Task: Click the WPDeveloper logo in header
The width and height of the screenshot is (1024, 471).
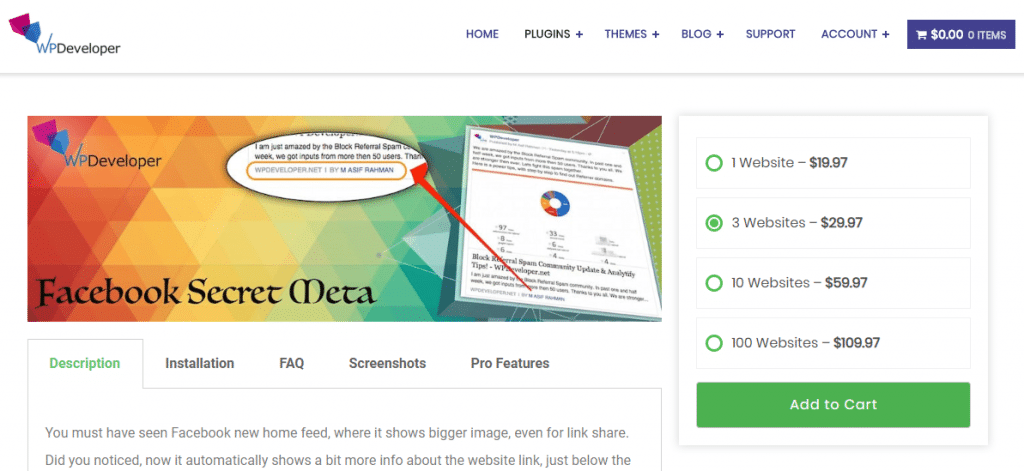Action: (64, 35)
